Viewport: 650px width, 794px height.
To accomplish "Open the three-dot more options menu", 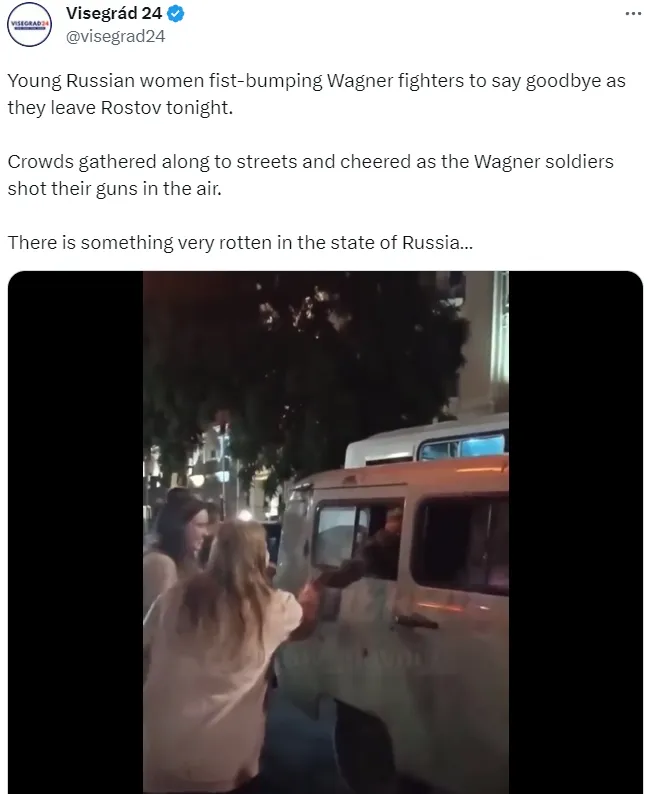I will [633, 14].
